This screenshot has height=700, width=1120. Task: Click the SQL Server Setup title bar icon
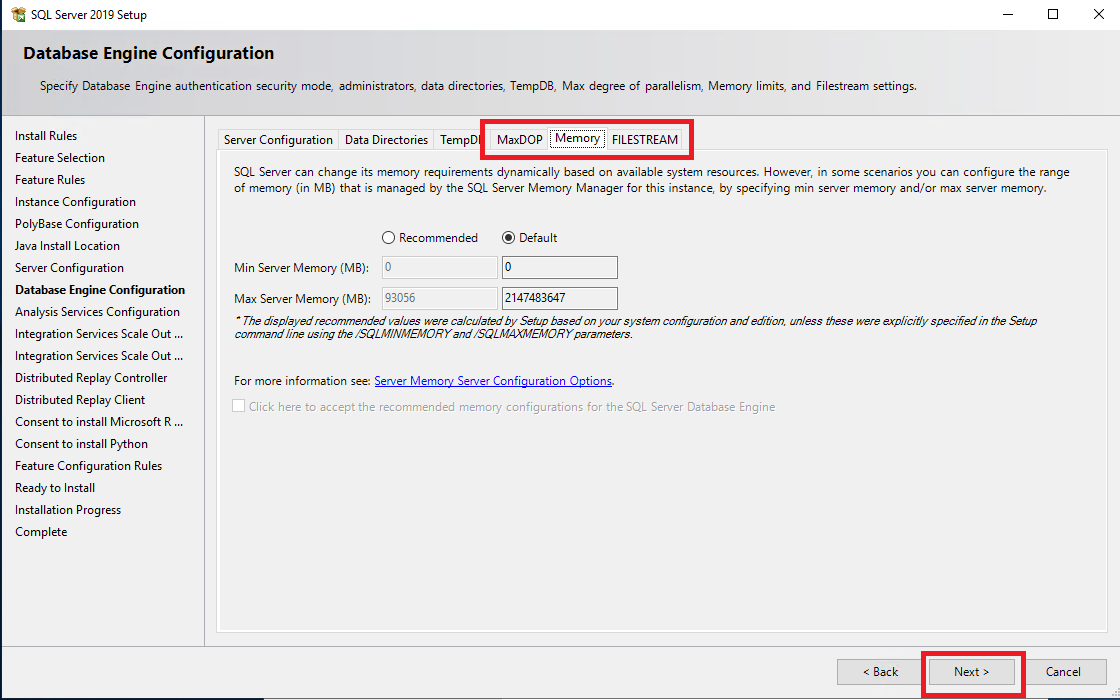(19, 14)
